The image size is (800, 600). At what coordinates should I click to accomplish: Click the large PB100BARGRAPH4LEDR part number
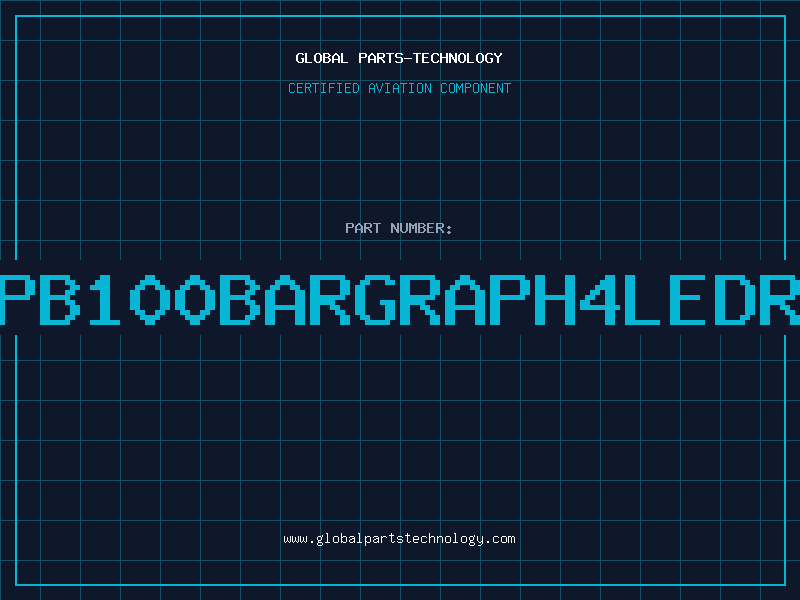click(400, 299)
